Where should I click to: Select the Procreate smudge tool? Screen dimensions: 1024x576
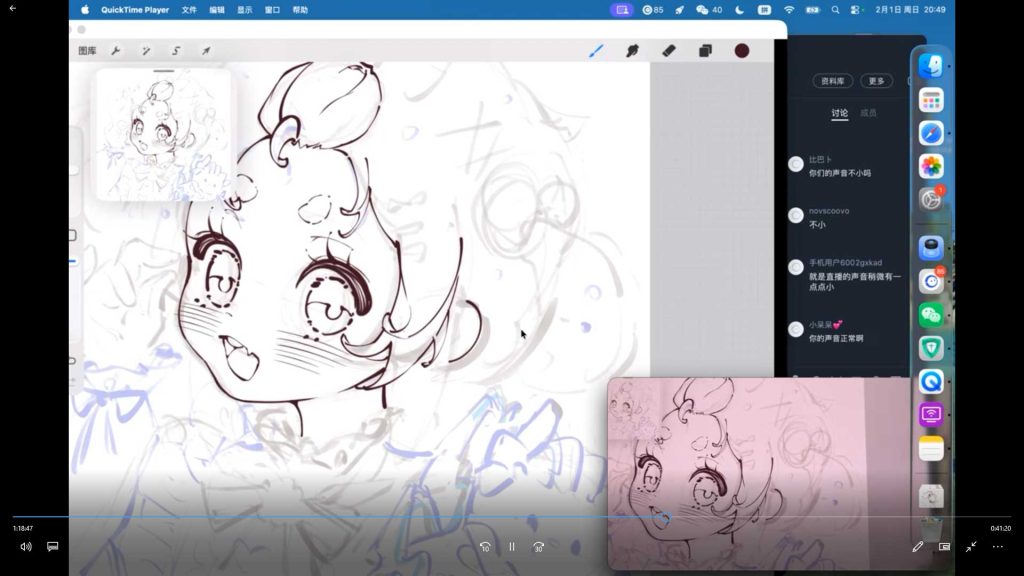click(632, 51)
